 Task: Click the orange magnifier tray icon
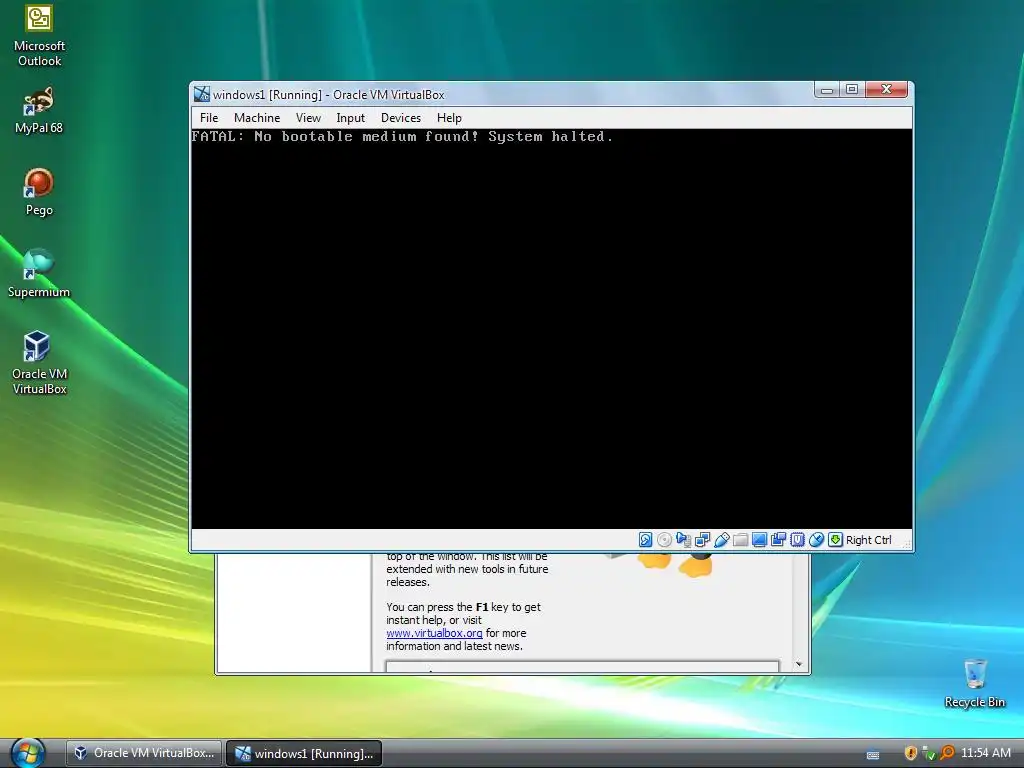(947, 753)
